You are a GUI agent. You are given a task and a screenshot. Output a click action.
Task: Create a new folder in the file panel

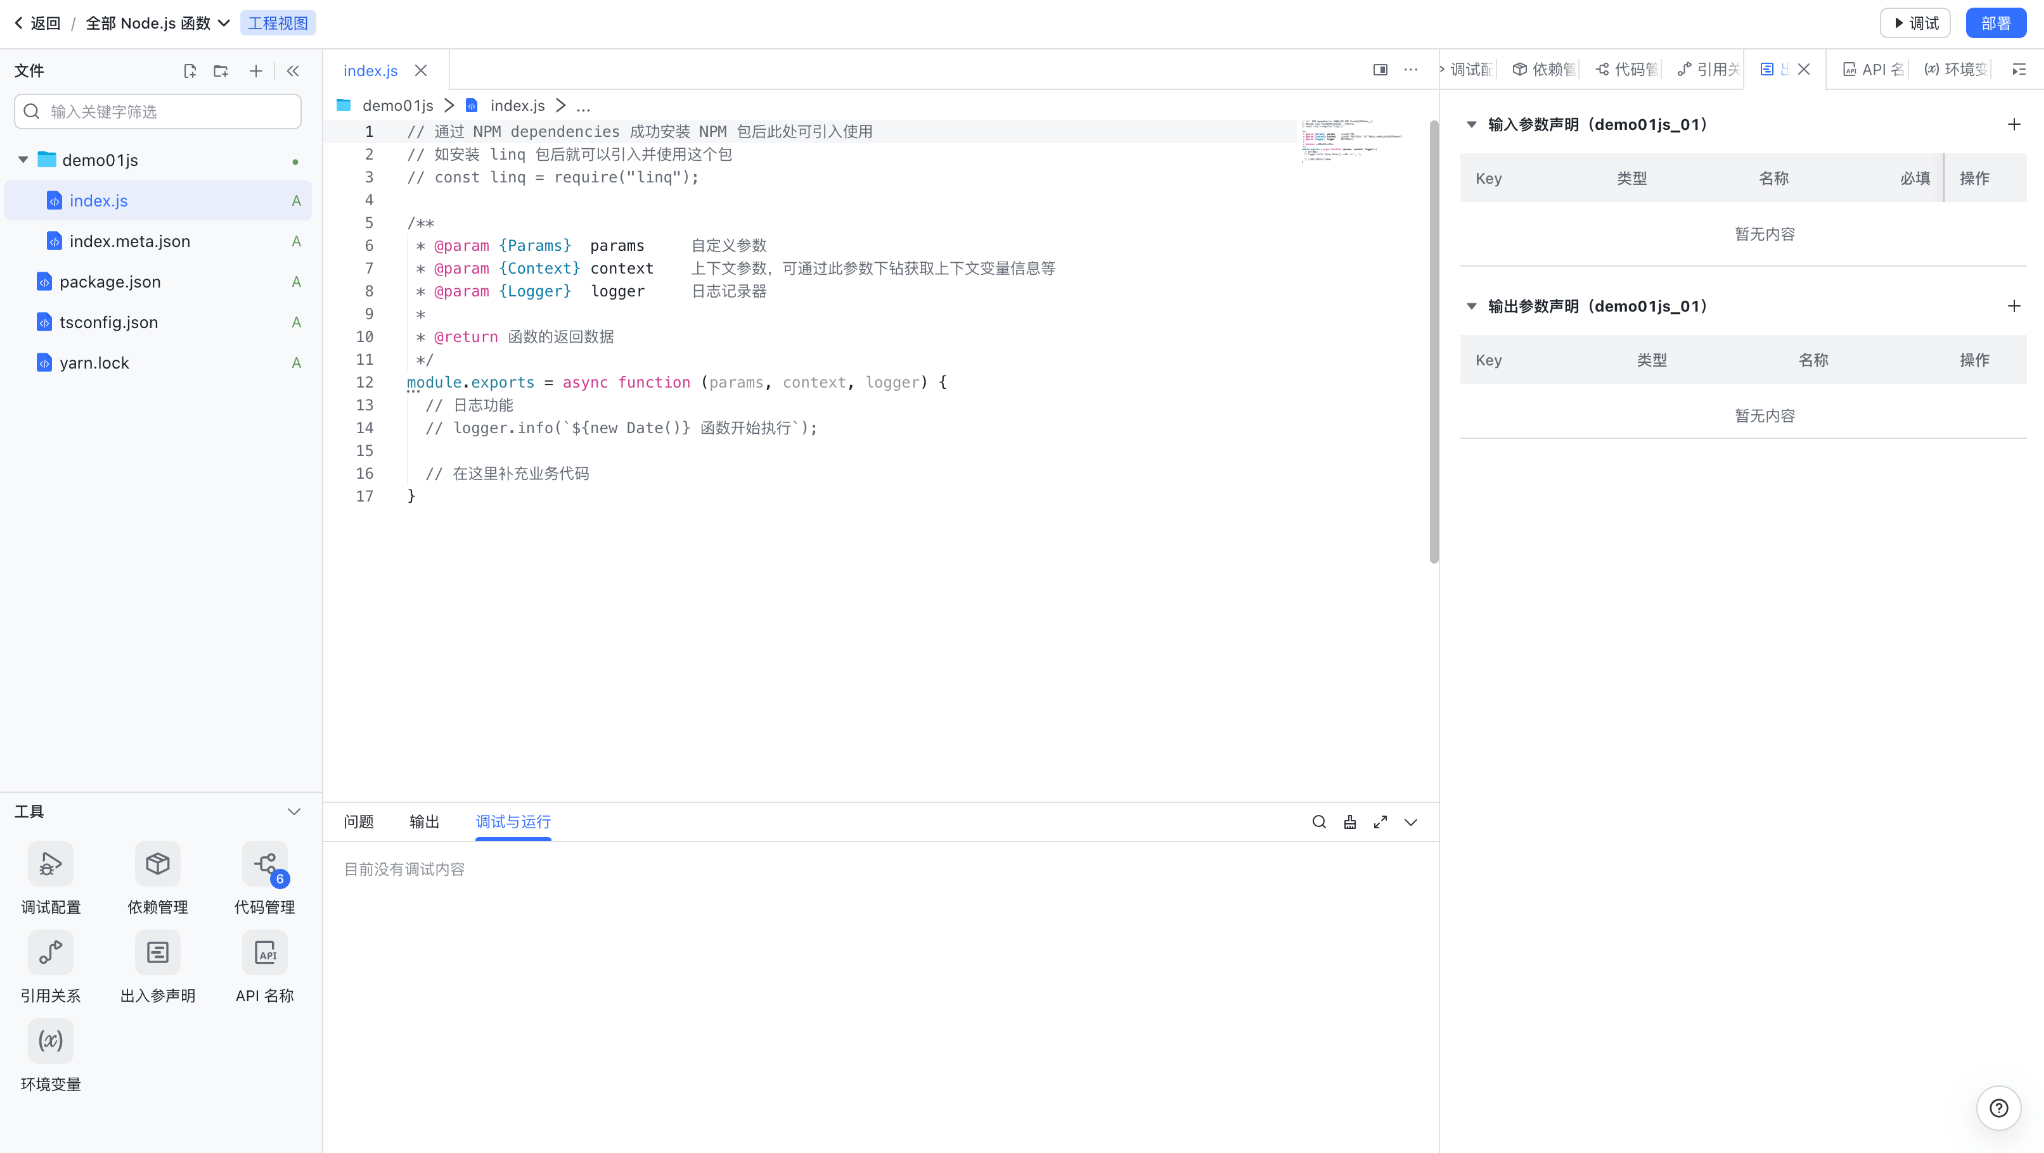[x=221, y=71]
